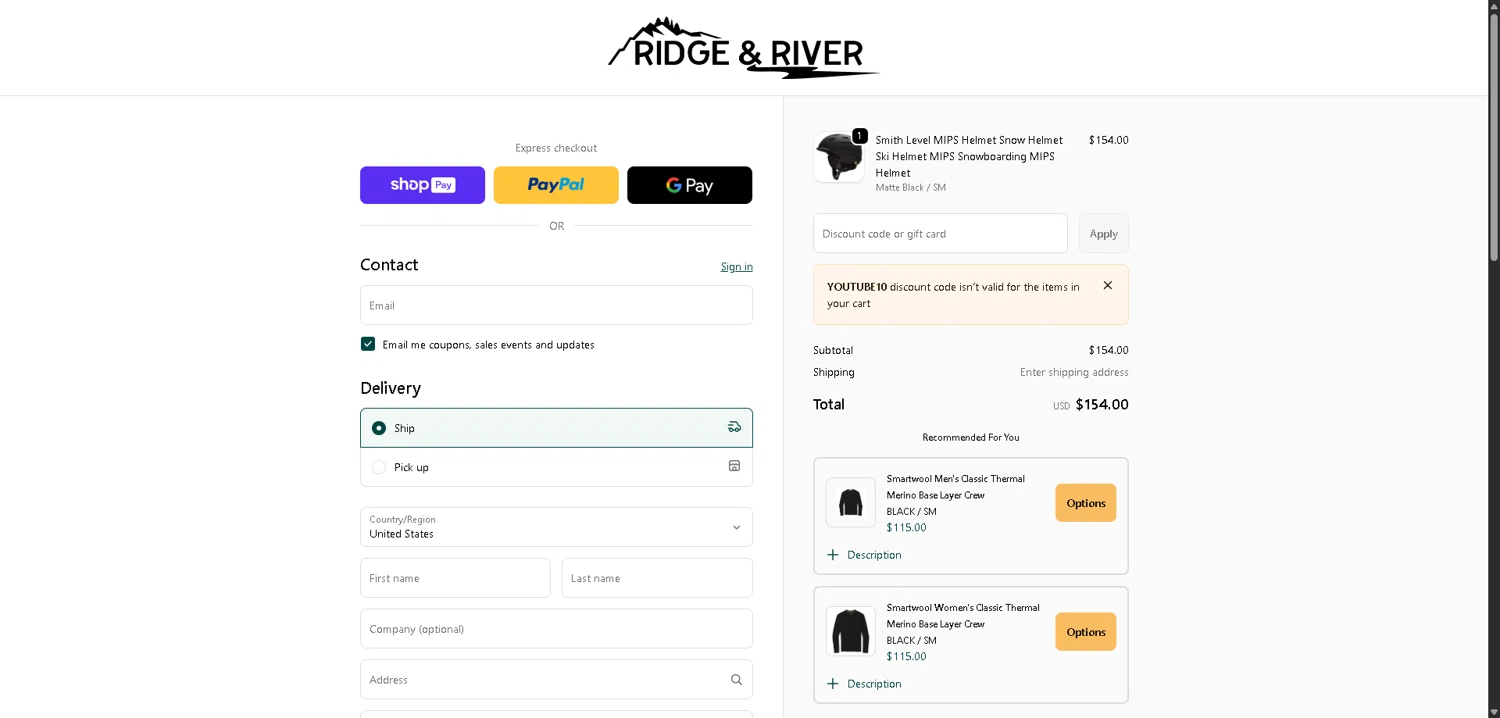Click the Smartwool Men's crew thumbnail
1500x718 pixels.
click(851, 502)
